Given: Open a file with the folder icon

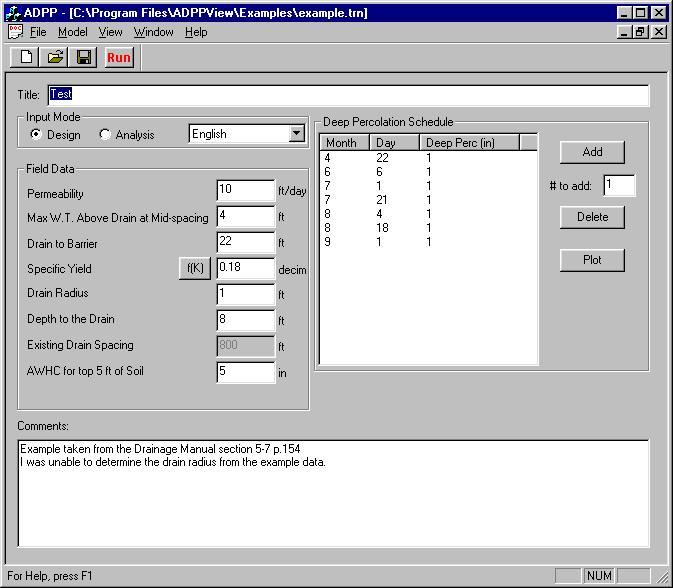Looking at the screenshot, I should [56, 57].
